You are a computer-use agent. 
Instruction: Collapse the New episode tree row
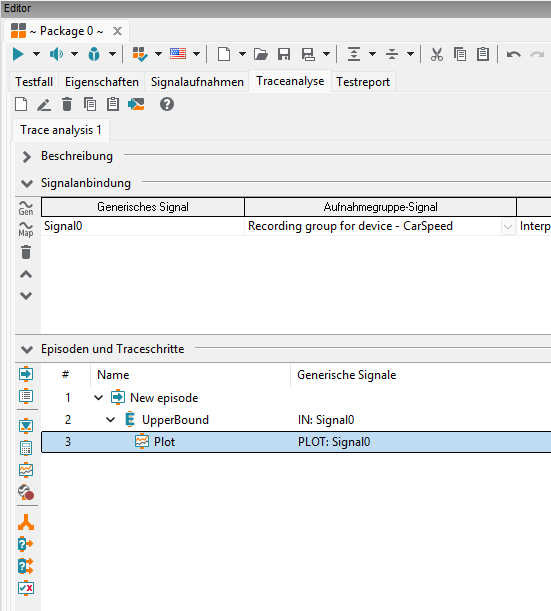click(99, 398)
